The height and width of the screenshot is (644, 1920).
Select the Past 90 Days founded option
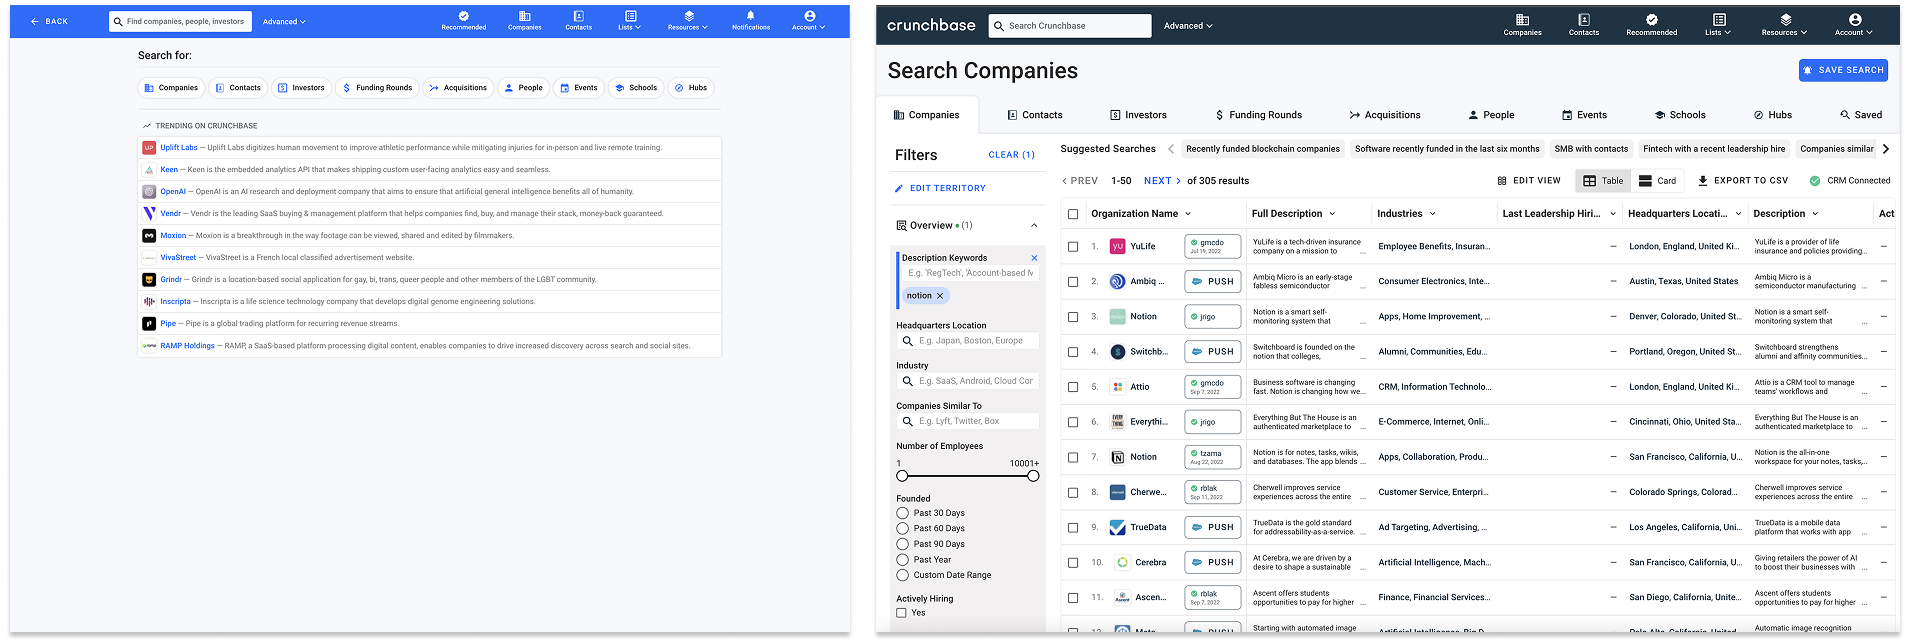[x=902, y=544]
